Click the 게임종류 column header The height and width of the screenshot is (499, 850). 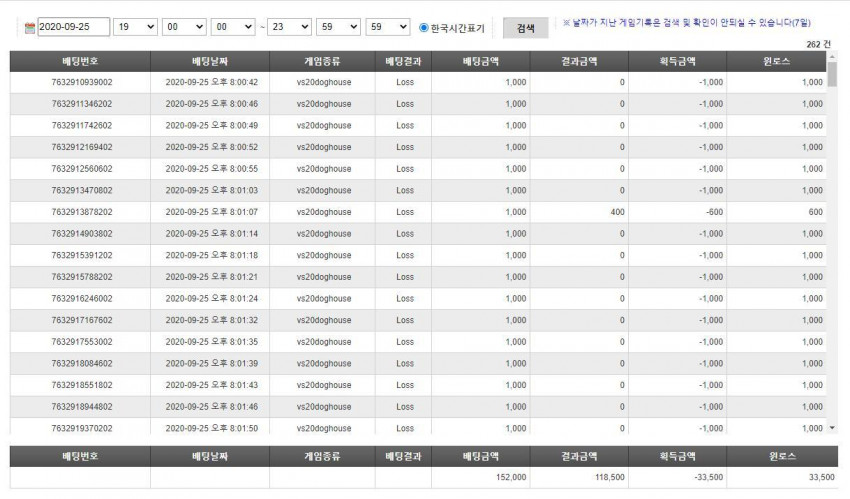pos(322,62)
